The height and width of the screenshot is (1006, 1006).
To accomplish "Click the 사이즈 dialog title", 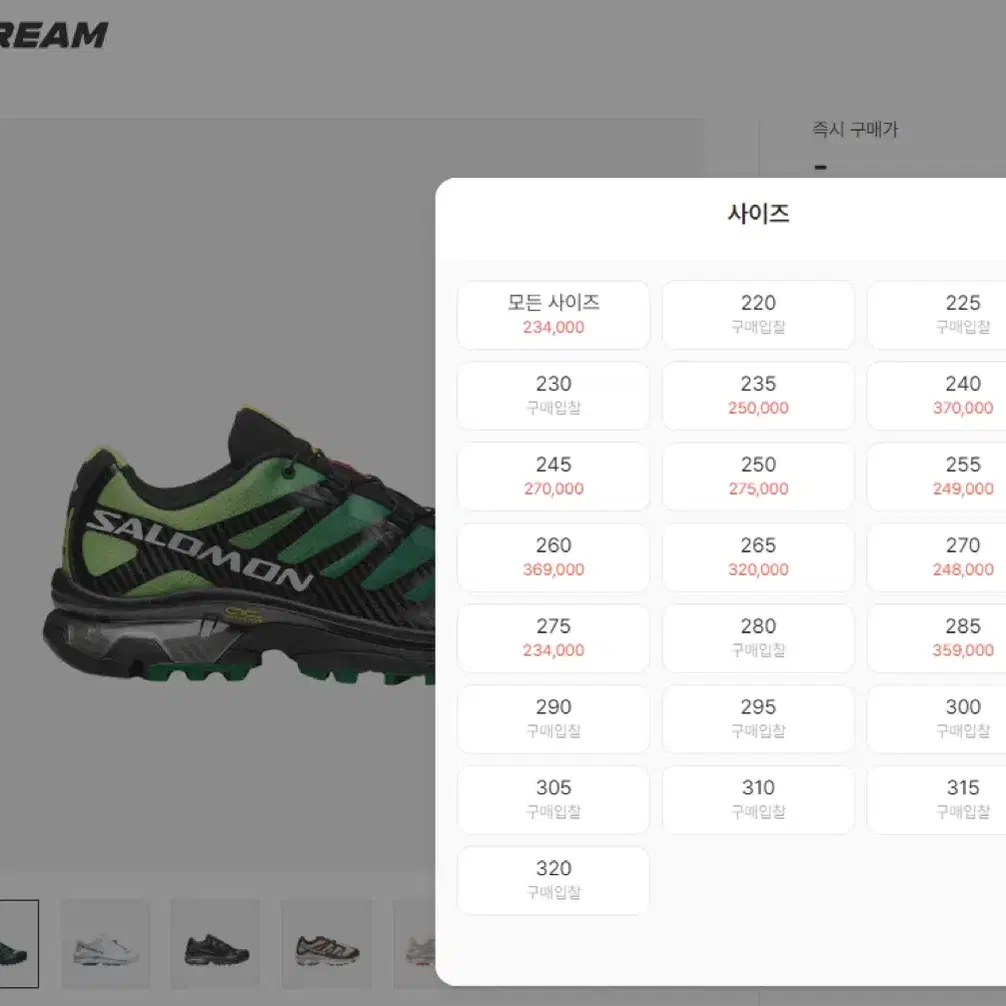I will [758, 214].
